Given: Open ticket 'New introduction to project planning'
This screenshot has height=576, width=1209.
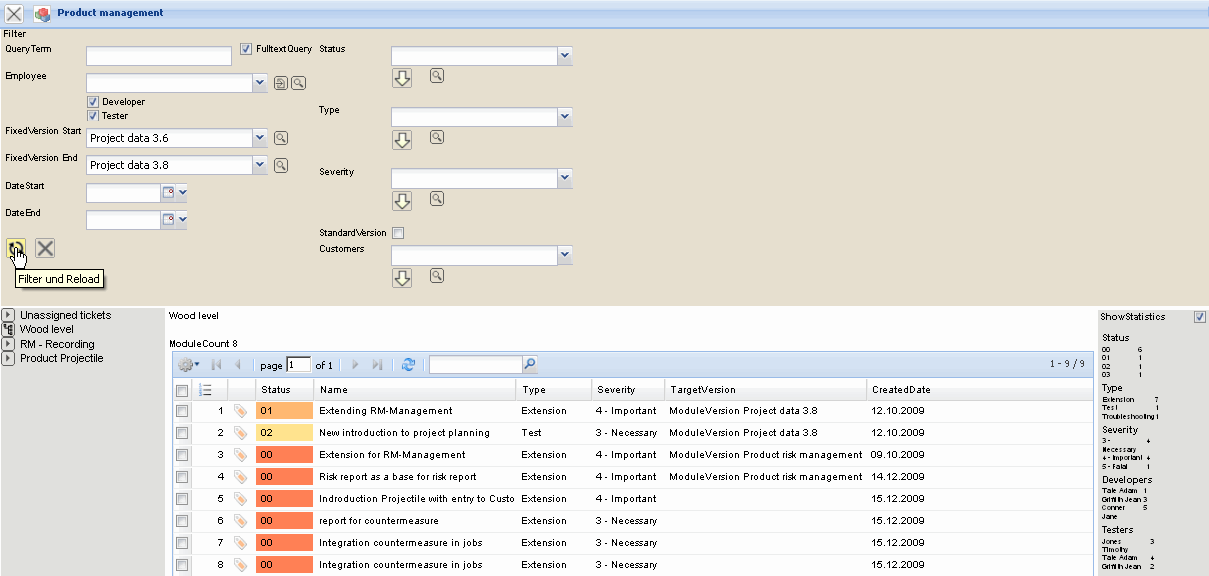Looking at the screenshot, I should pos(404,433).
